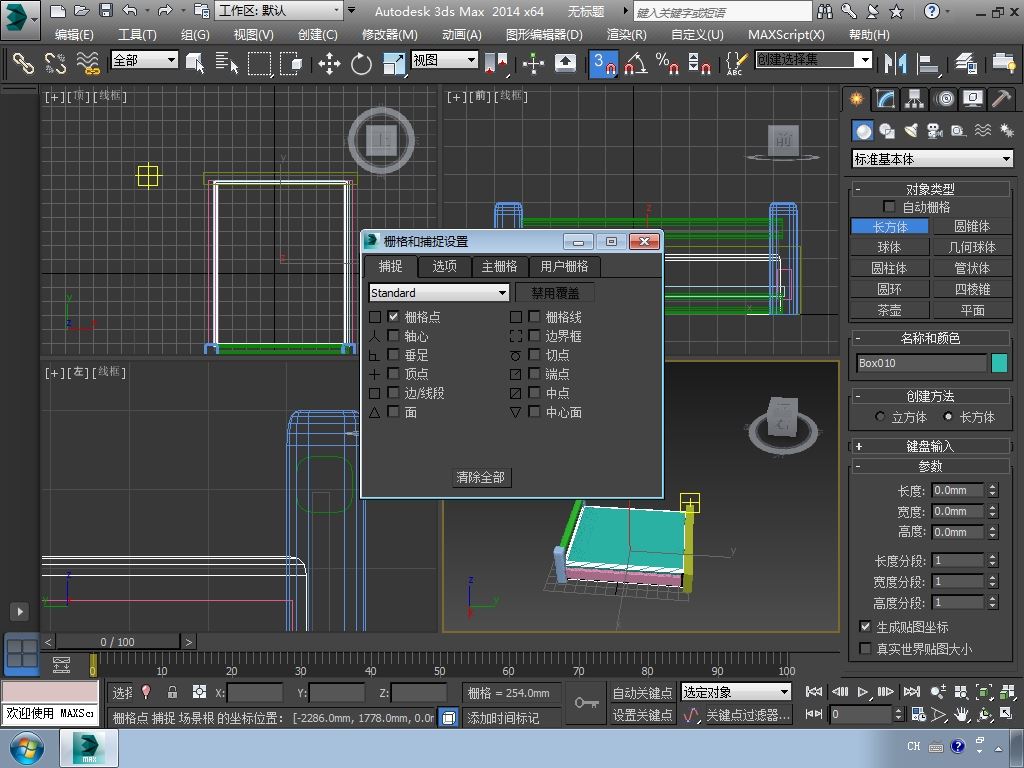This screenshot has width=1024, height=768.
Task: Toggle the 3D Snaps button
Action: 603,63
